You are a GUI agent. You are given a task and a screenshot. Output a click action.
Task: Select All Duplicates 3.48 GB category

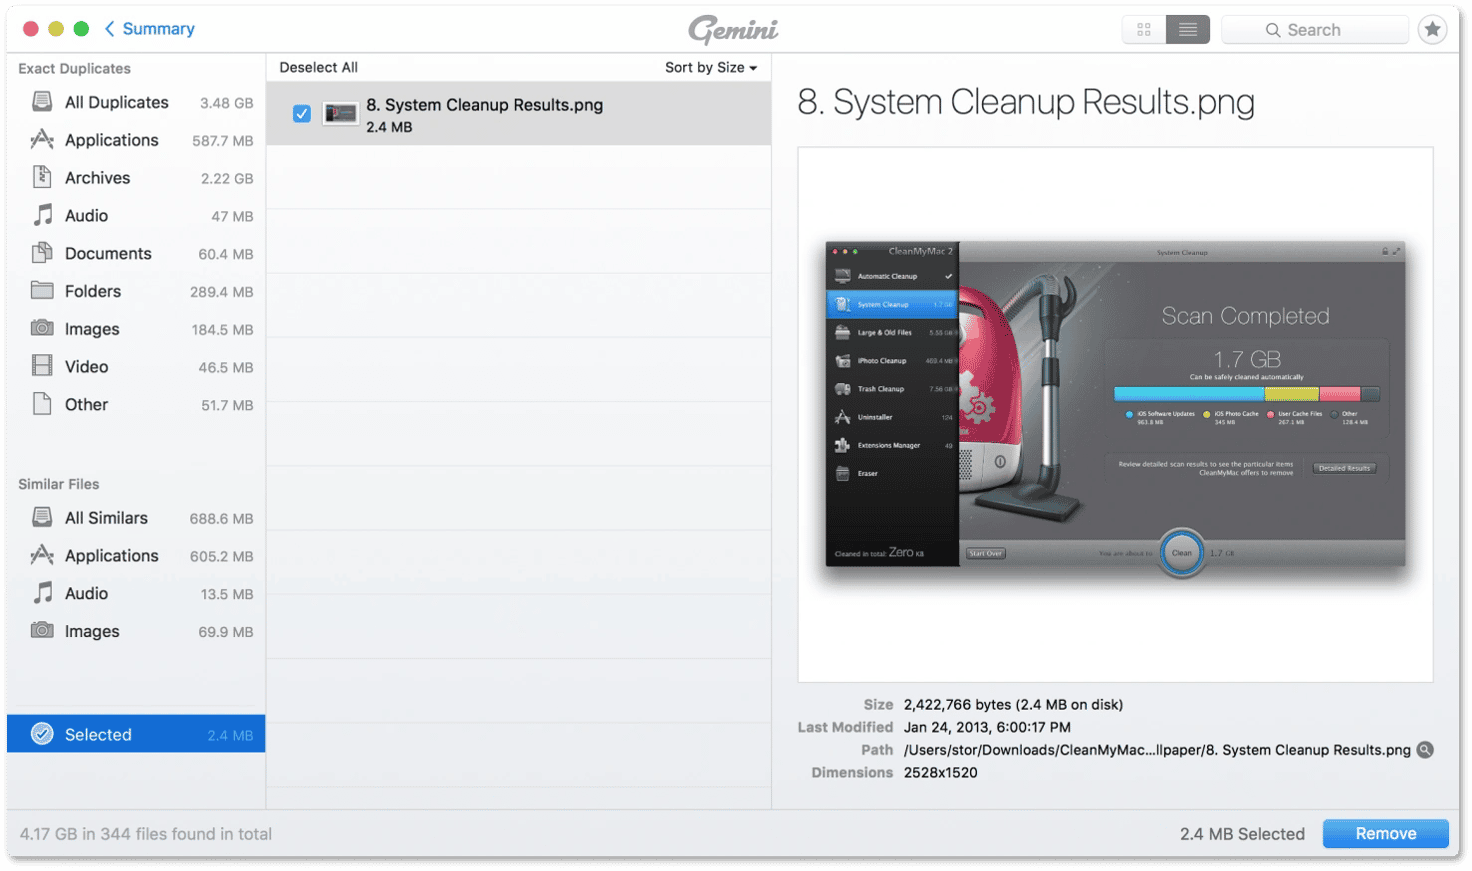(136, 102)
